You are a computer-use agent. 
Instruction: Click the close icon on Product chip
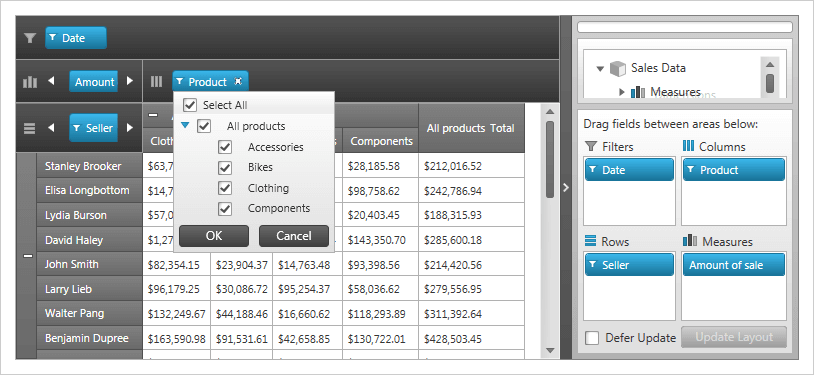[238, 82]
